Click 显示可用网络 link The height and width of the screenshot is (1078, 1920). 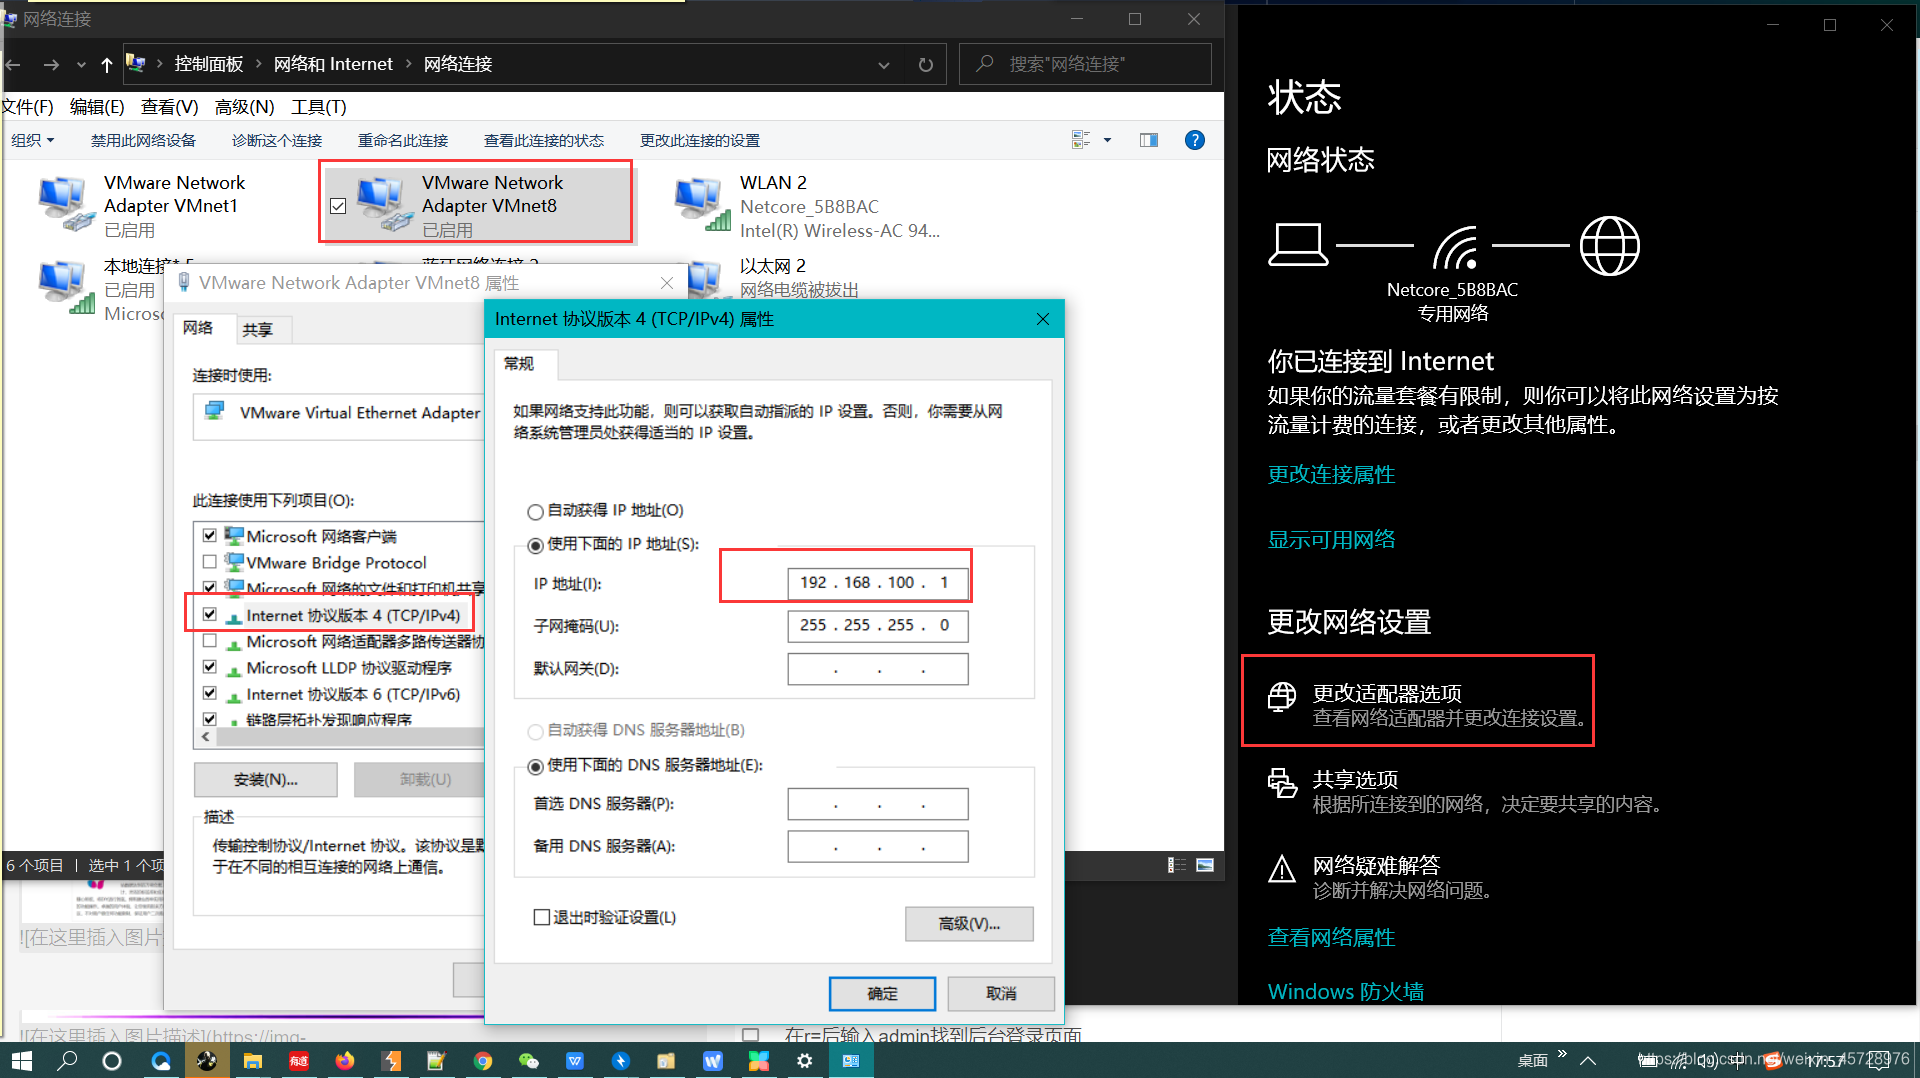[x=1331, y=540]
